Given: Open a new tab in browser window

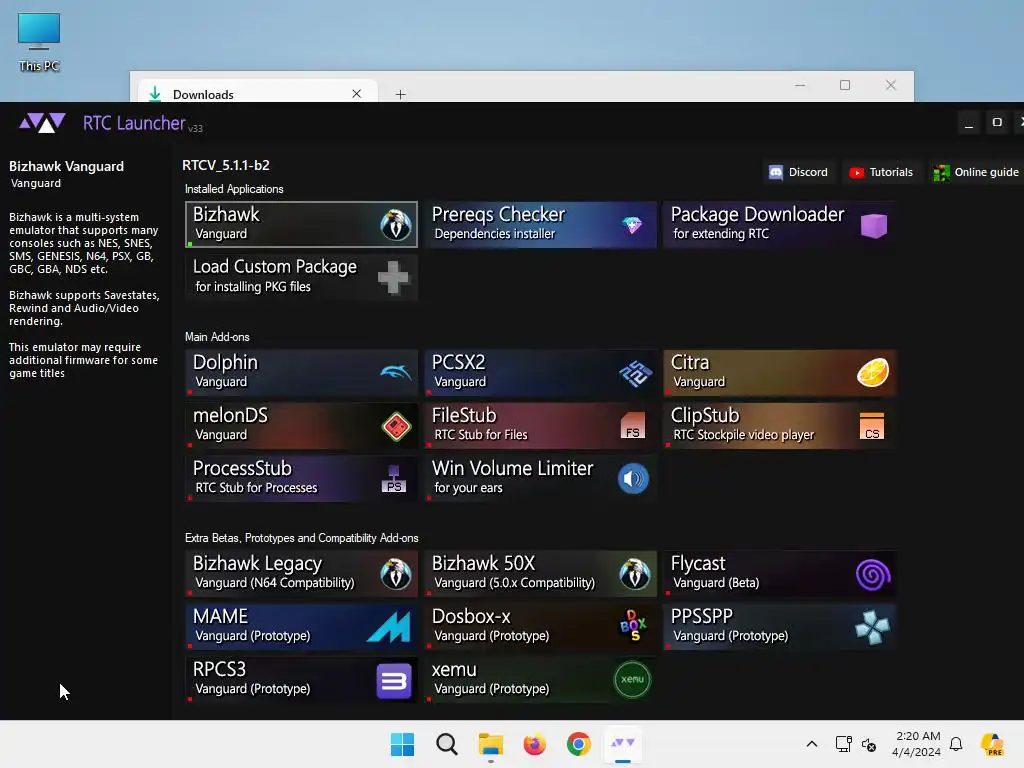Looking at the screenshot, I should [400, 95].
